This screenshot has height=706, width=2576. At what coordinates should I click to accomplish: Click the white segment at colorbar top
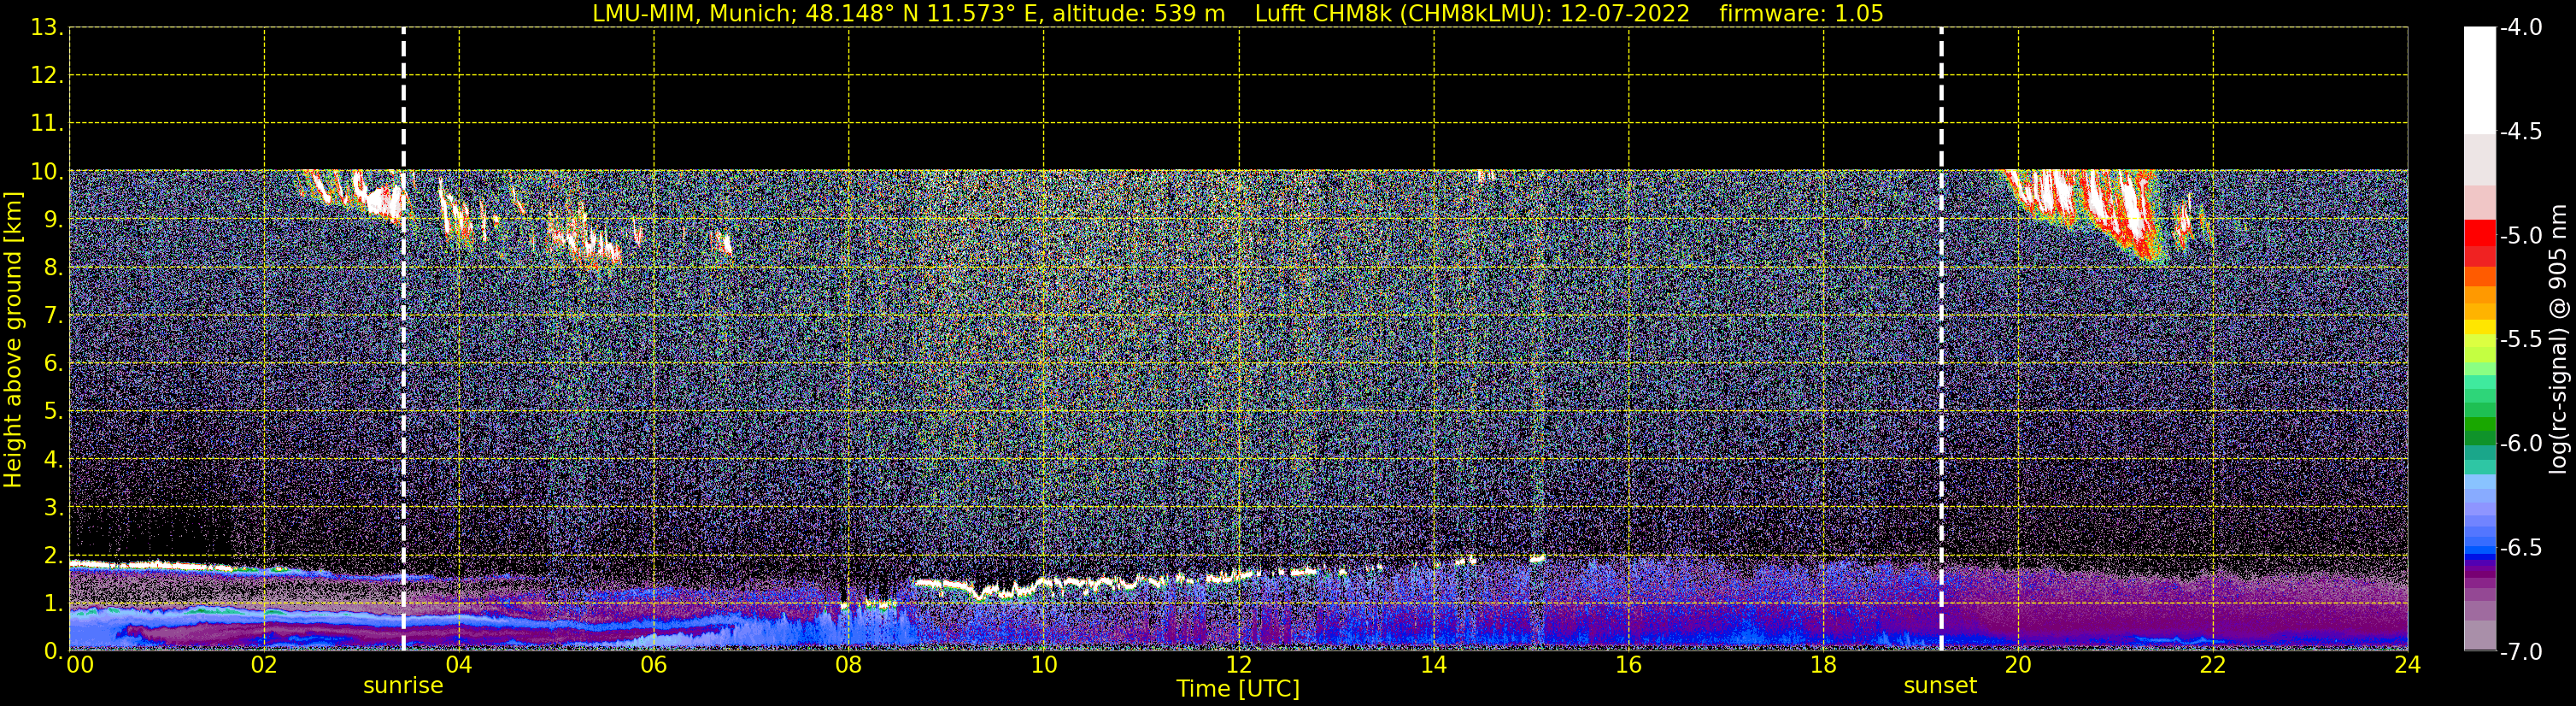[x=2480, y=80]
